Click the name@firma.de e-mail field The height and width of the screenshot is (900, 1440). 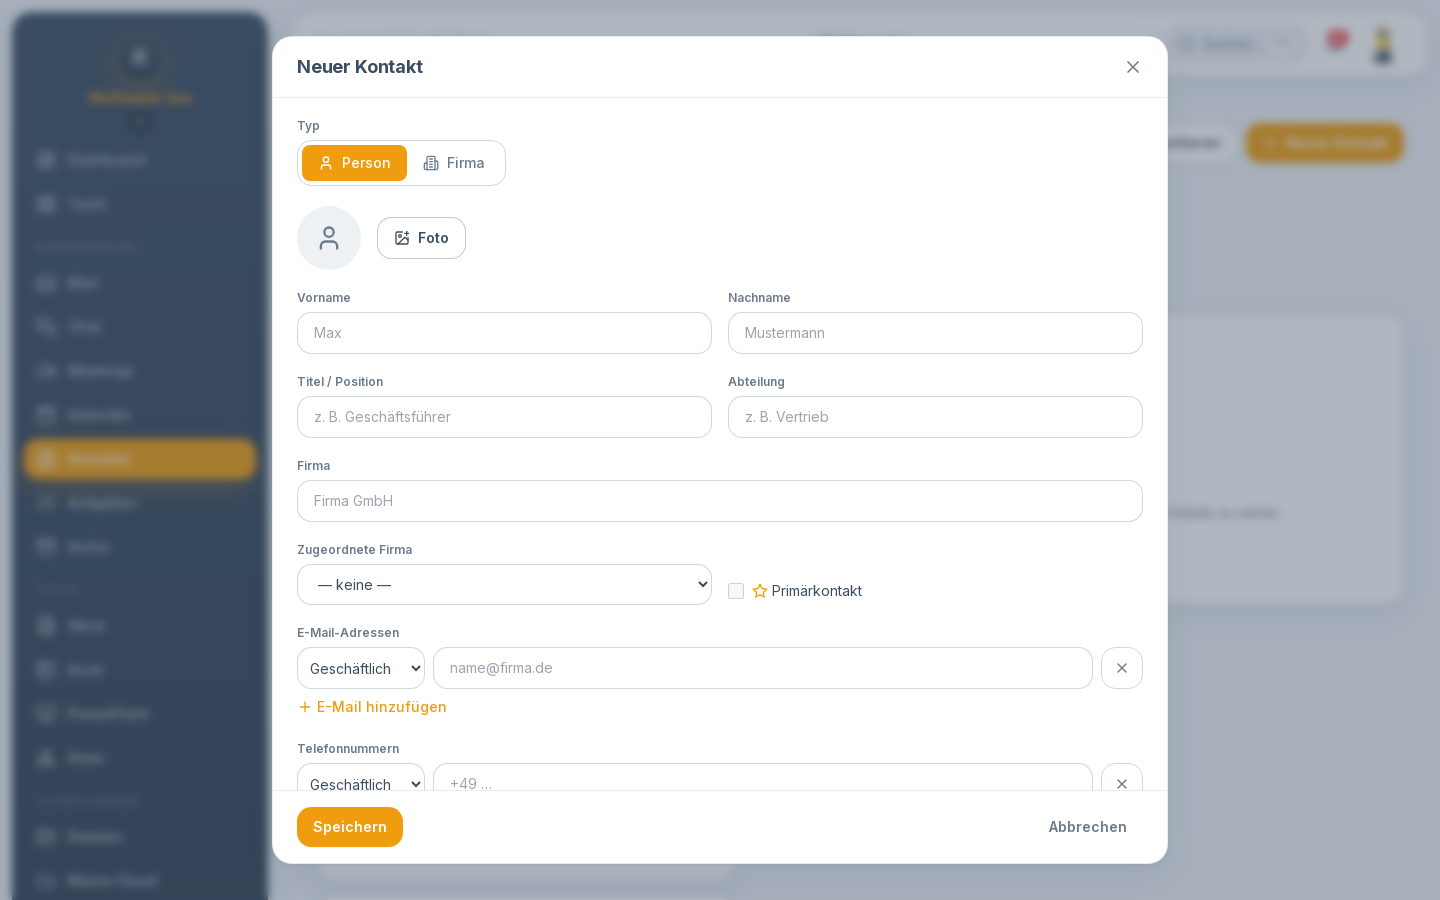(763, 668)
